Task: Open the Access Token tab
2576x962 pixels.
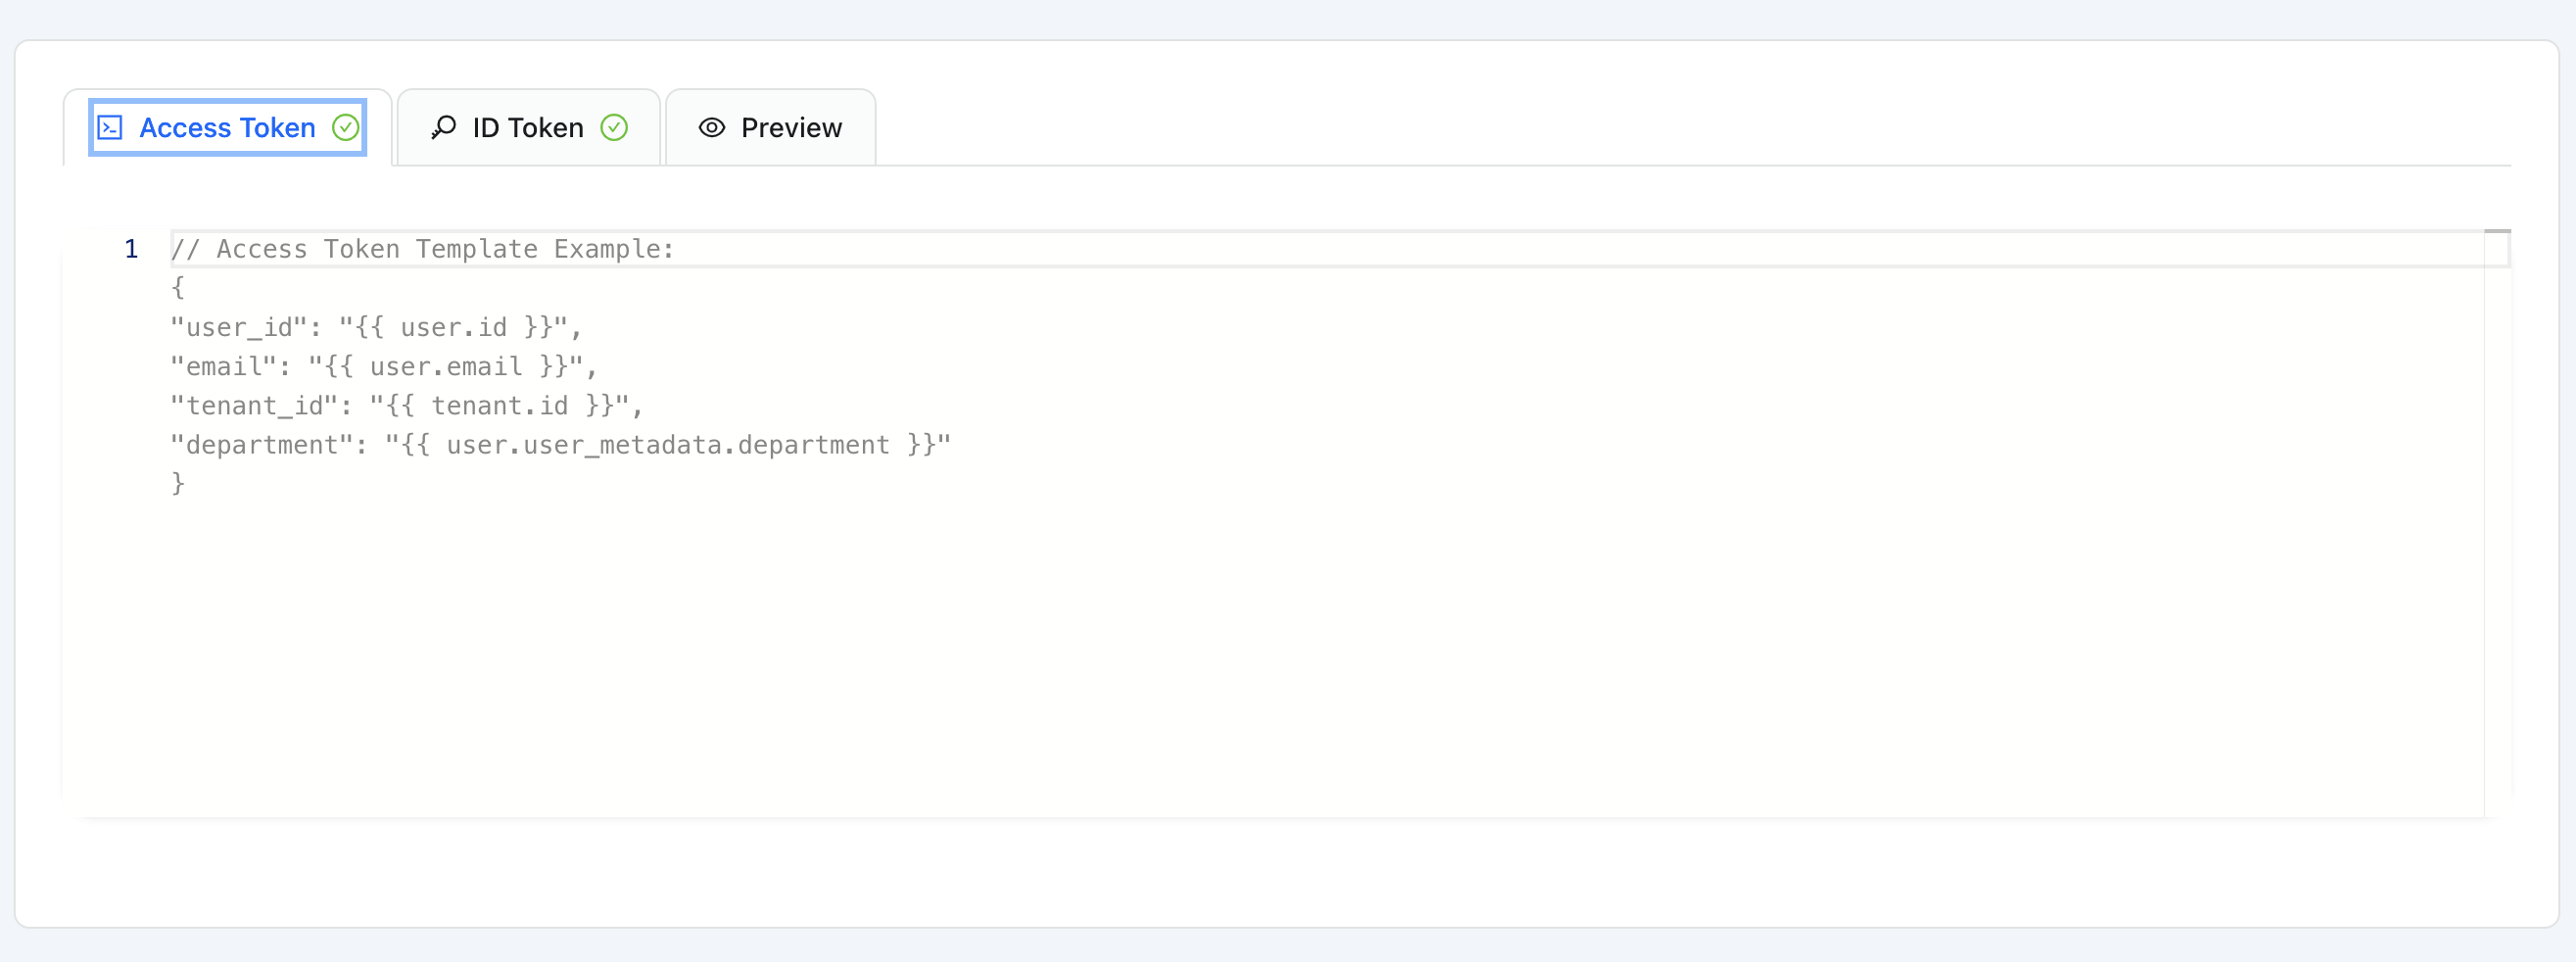Action: click(228, 128)
